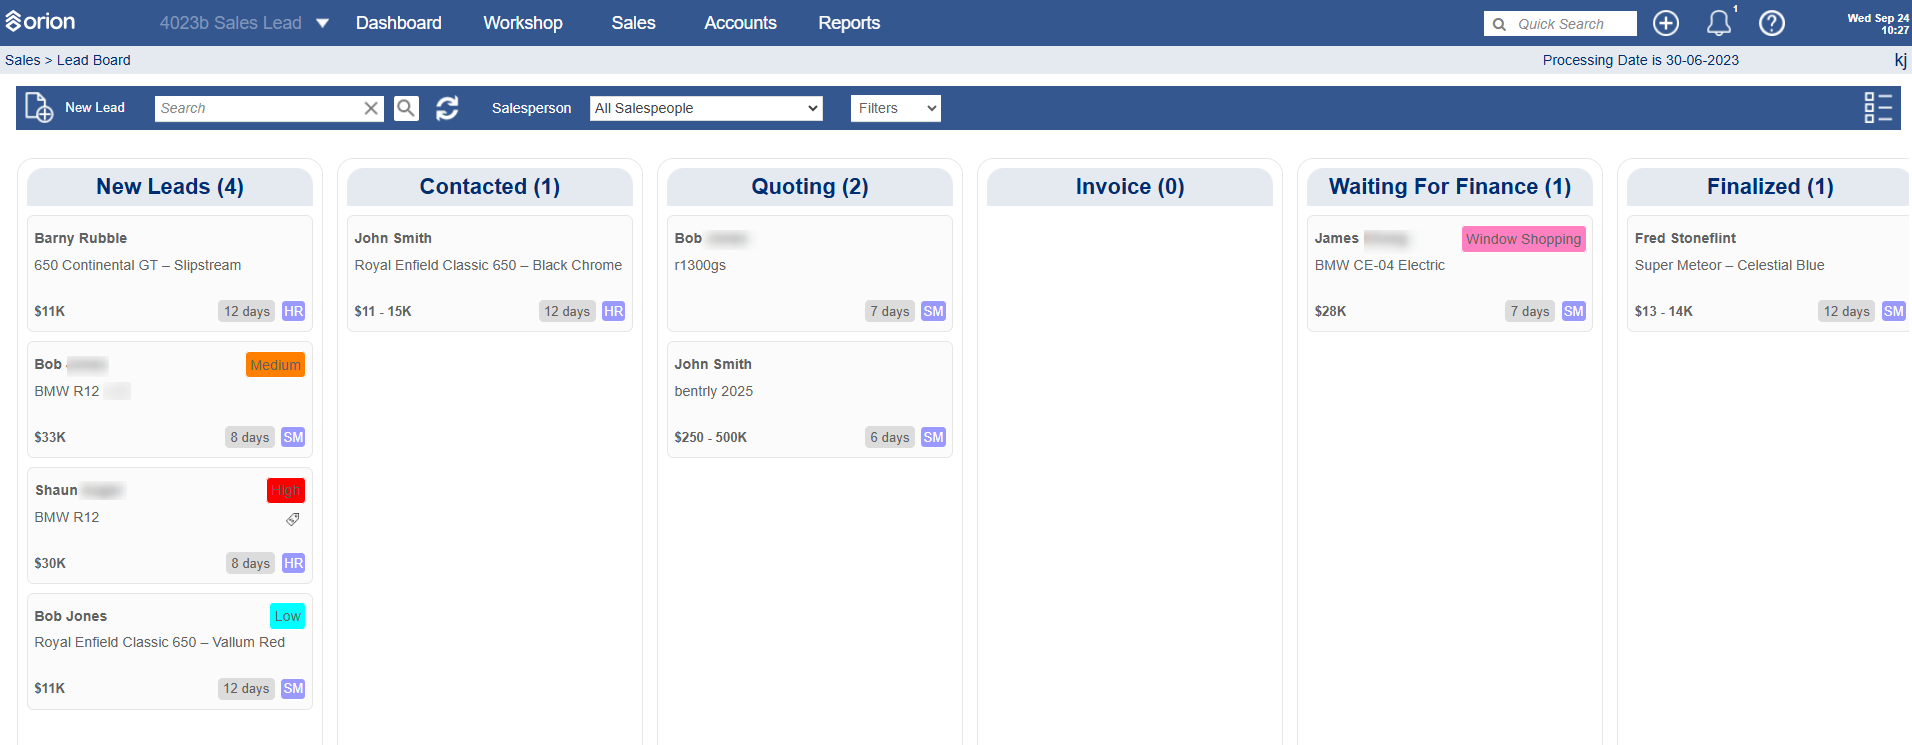The width and height of the screenshot is (1912, 745).
Task: Click the pink Window Shopping tag
Action: [1524, 239]
